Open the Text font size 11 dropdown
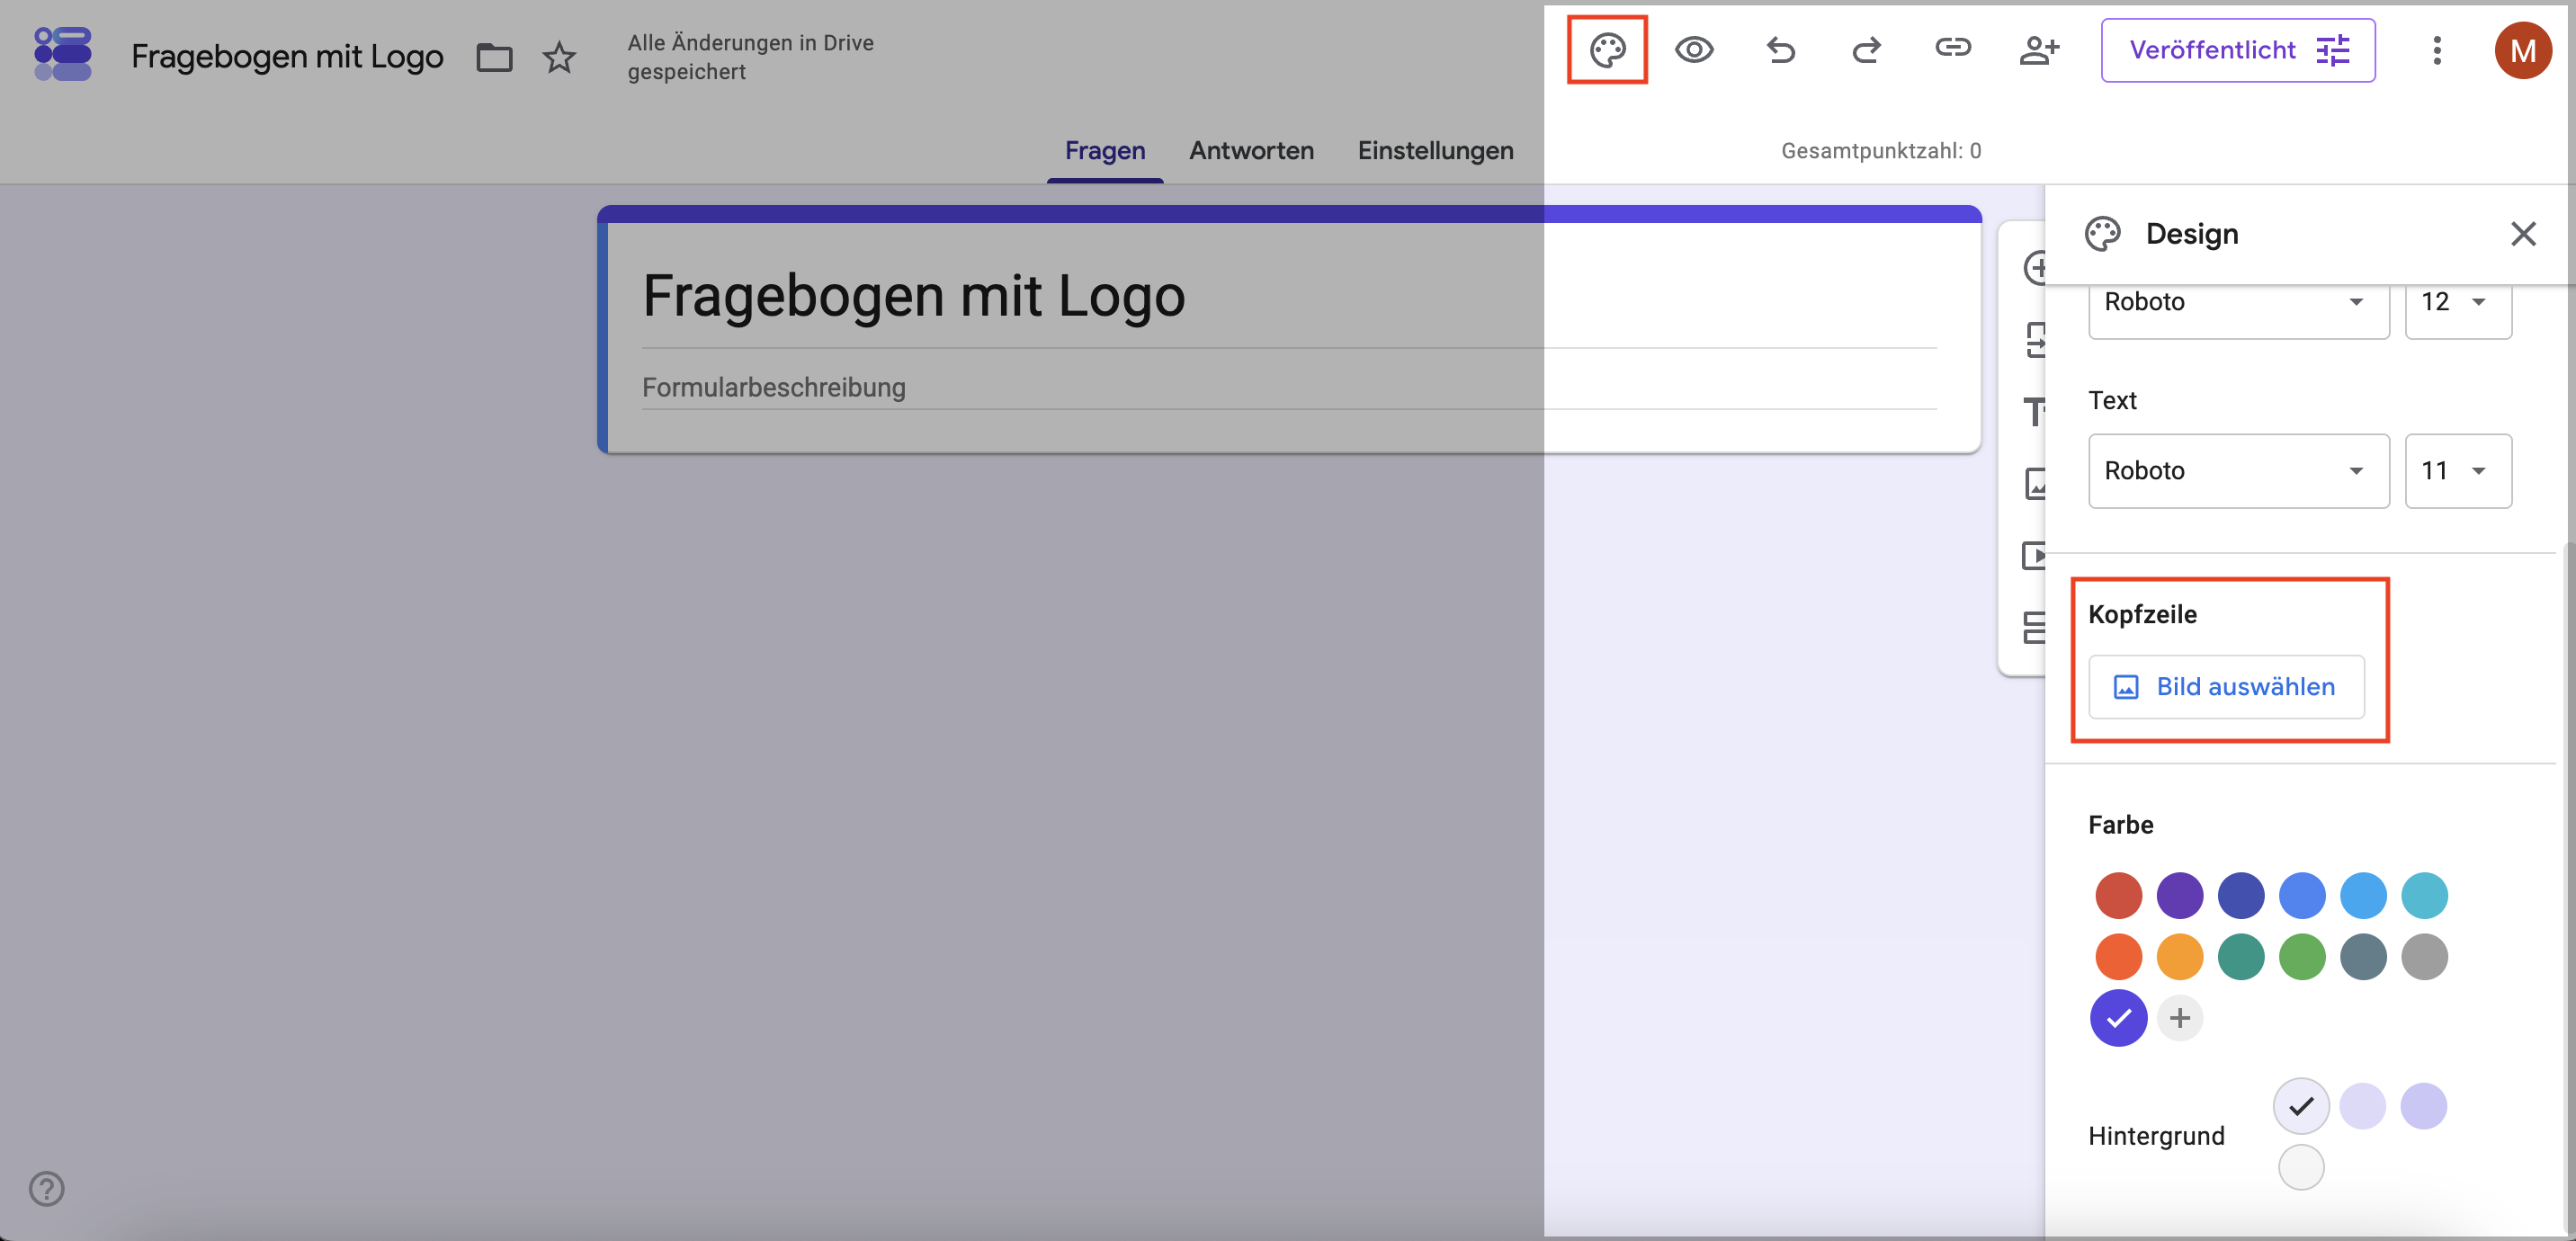Screen dimensions: 2576x1241 (2457, 471)
